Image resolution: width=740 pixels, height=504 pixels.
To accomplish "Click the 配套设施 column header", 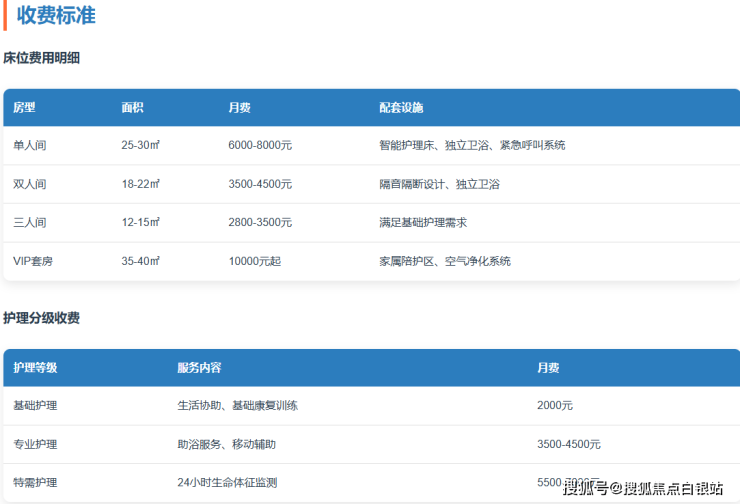I will [x=401, y=107].
